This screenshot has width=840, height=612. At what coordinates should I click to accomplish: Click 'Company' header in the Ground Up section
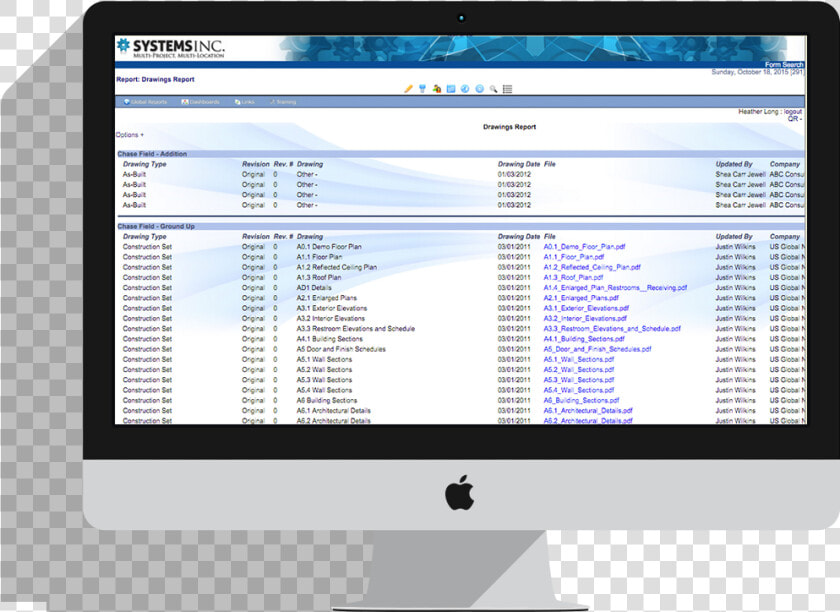785,236
